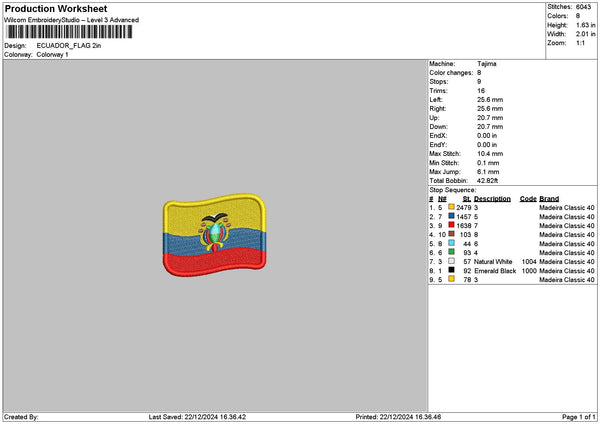Image resolution: width=600 pixels, height=424 pixels.
Task: Click the 'Description' column header
Action: (492, 199)
